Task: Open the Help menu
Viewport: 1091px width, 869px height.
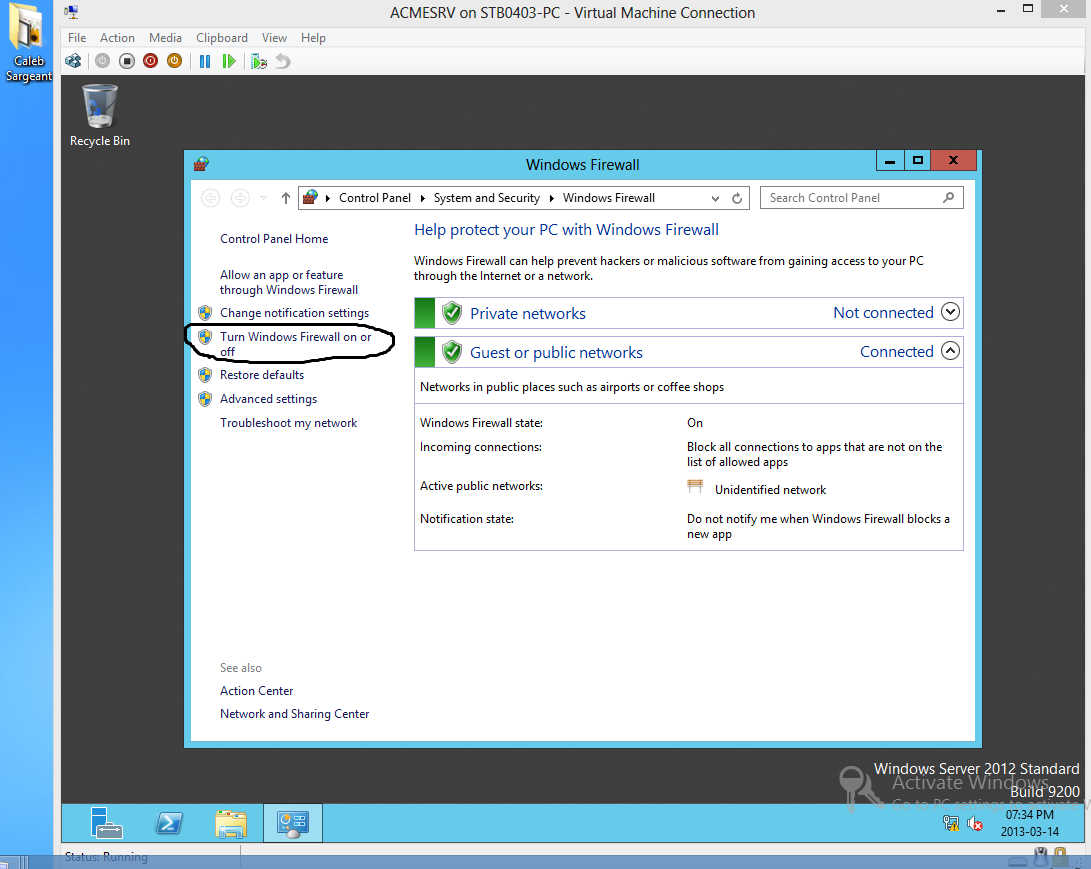Action: 313,38
